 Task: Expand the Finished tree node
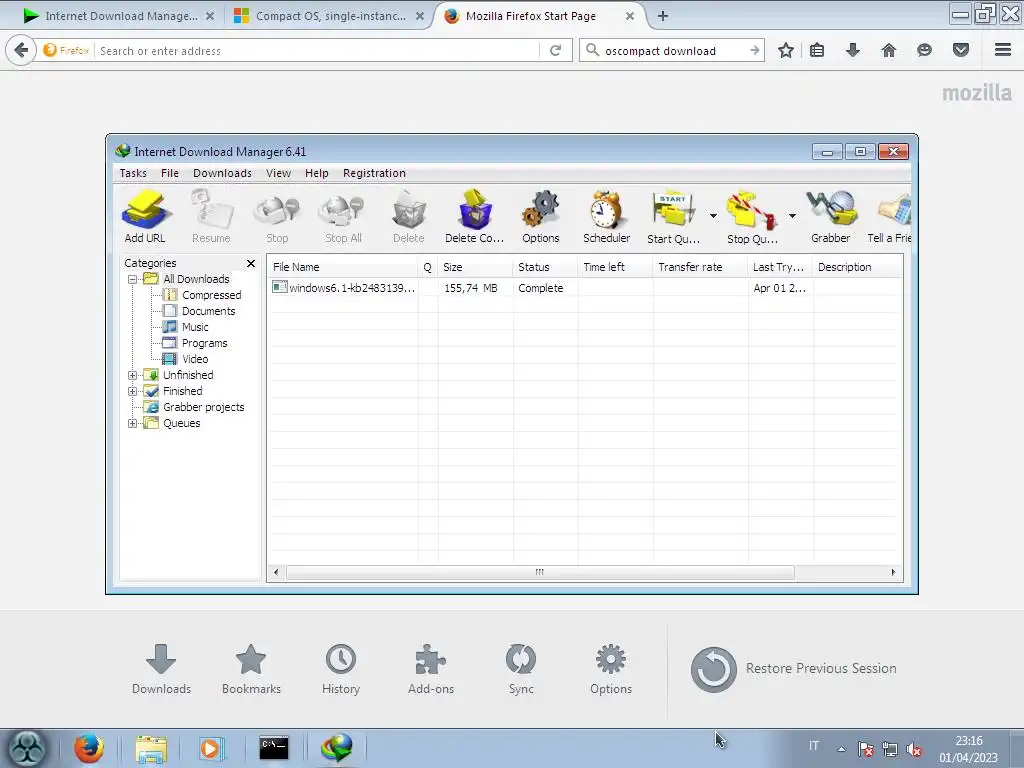(x=133, y=392)
